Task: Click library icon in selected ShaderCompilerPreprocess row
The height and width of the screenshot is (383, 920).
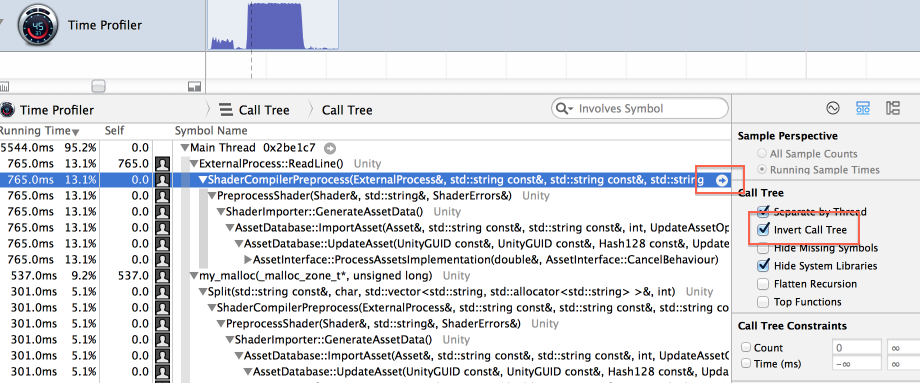Action: point(162,180)
